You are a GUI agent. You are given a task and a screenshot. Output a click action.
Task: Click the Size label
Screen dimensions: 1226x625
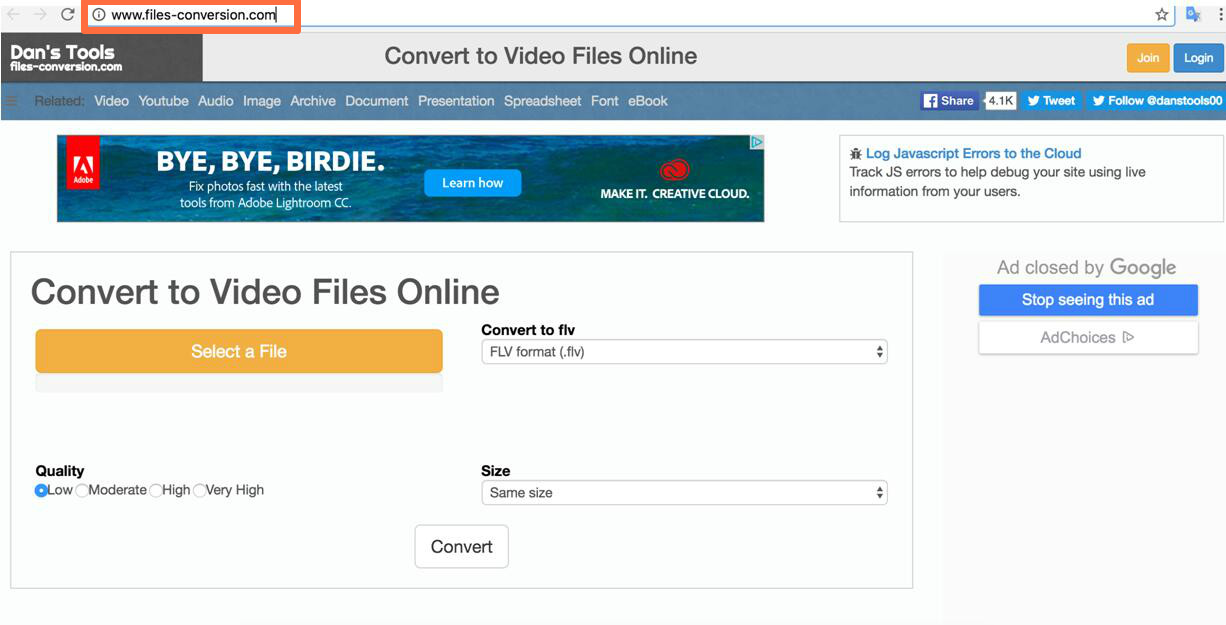click(496, 471)
